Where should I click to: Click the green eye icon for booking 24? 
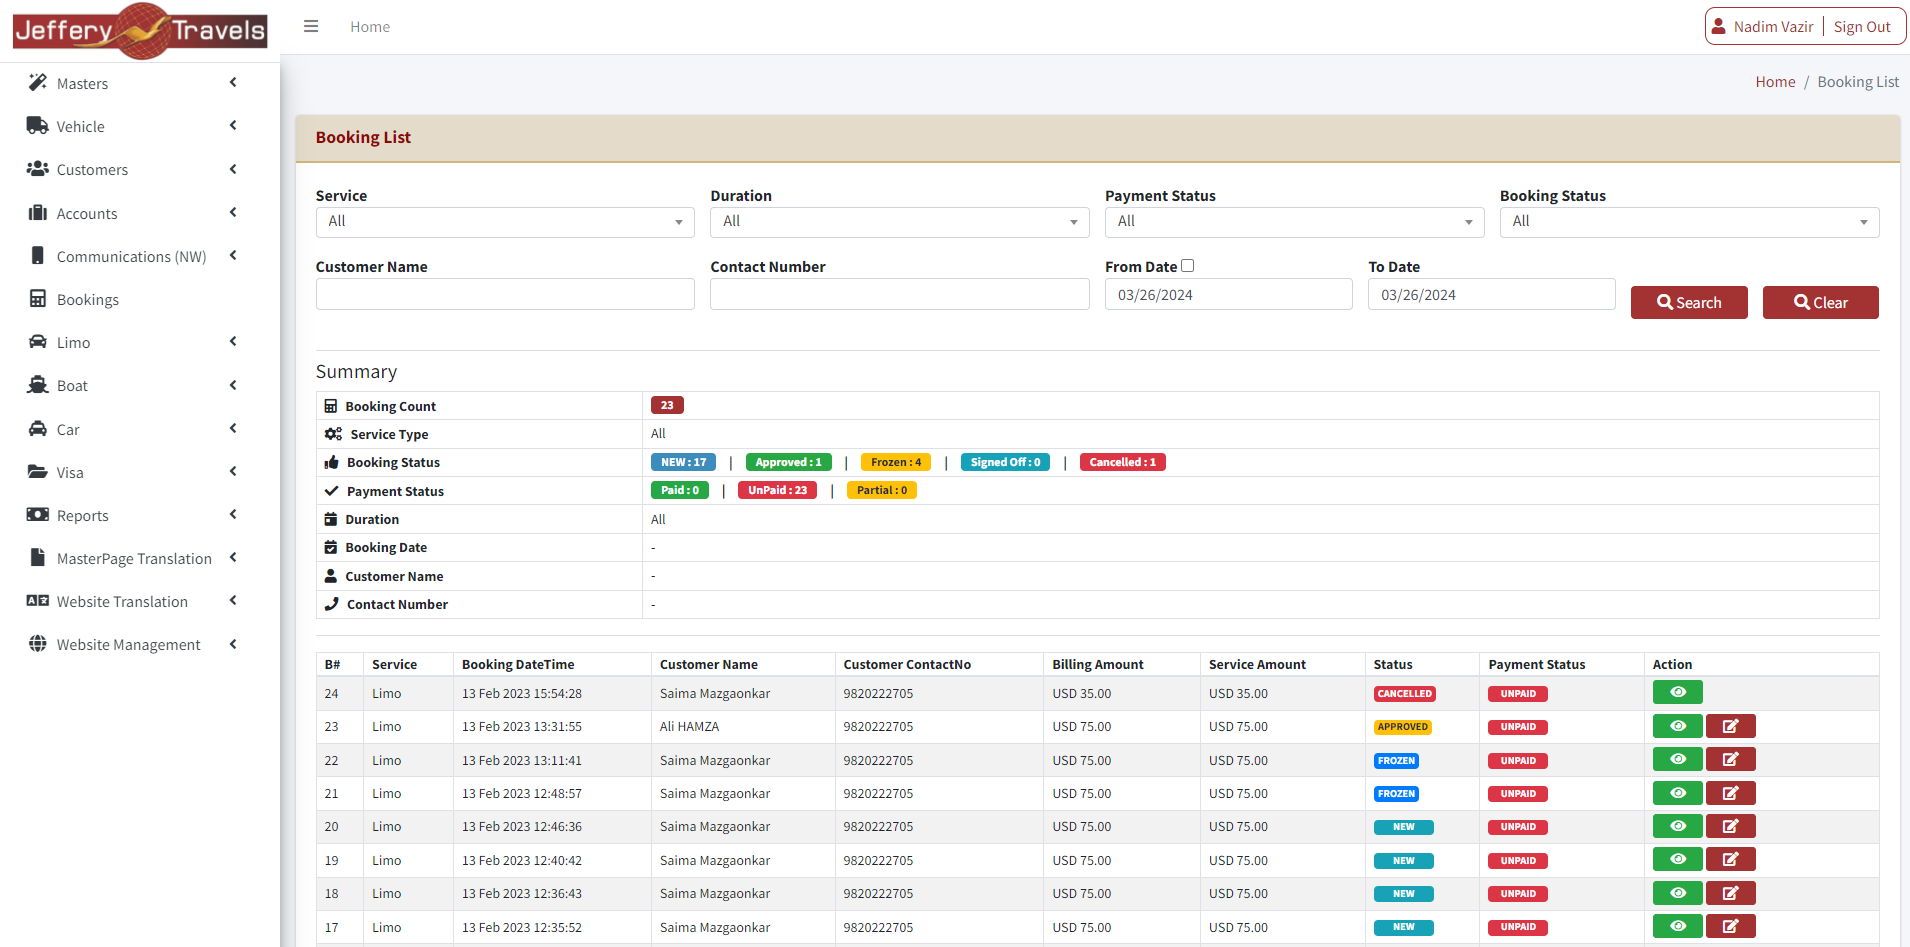1677,693
